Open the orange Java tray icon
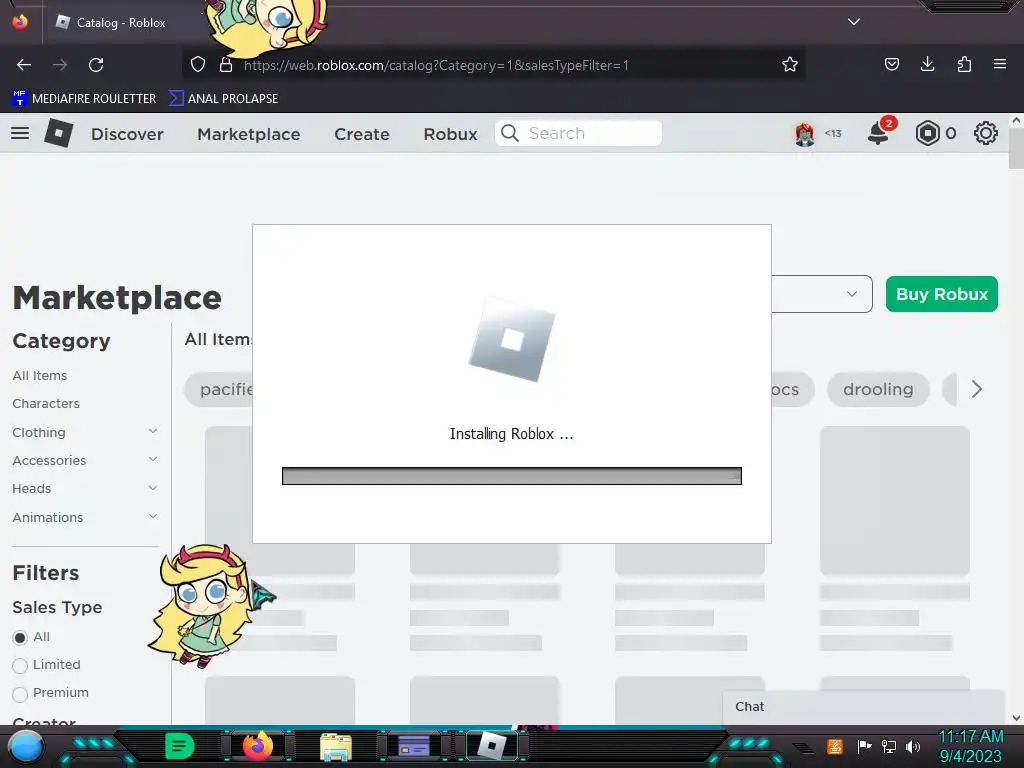 (x=835, y=746)
